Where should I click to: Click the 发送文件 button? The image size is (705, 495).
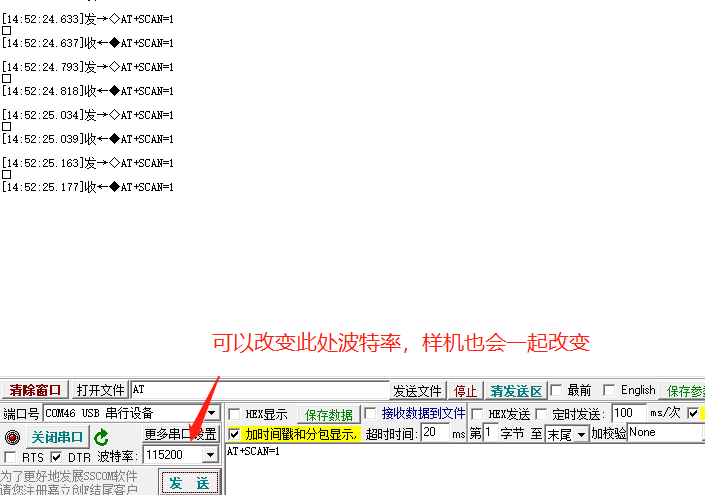(x=417, y=391)
